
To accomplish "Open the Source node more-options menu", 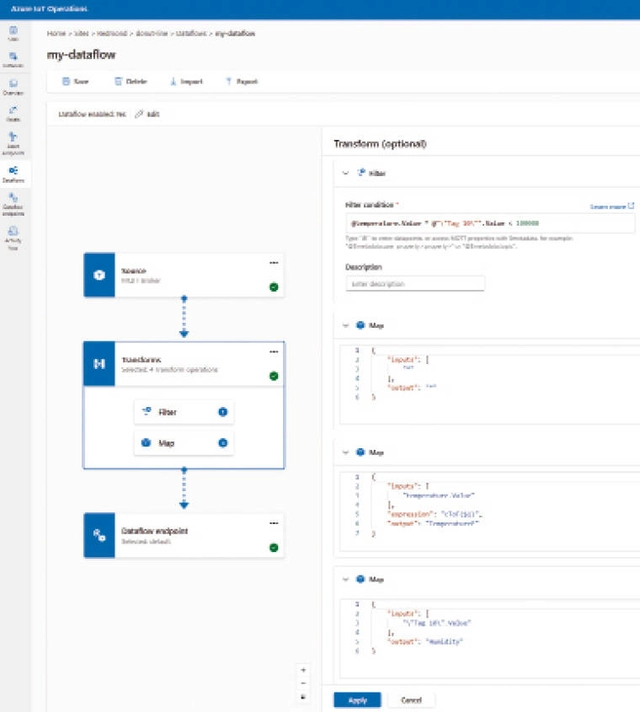I will coord(273,263).
